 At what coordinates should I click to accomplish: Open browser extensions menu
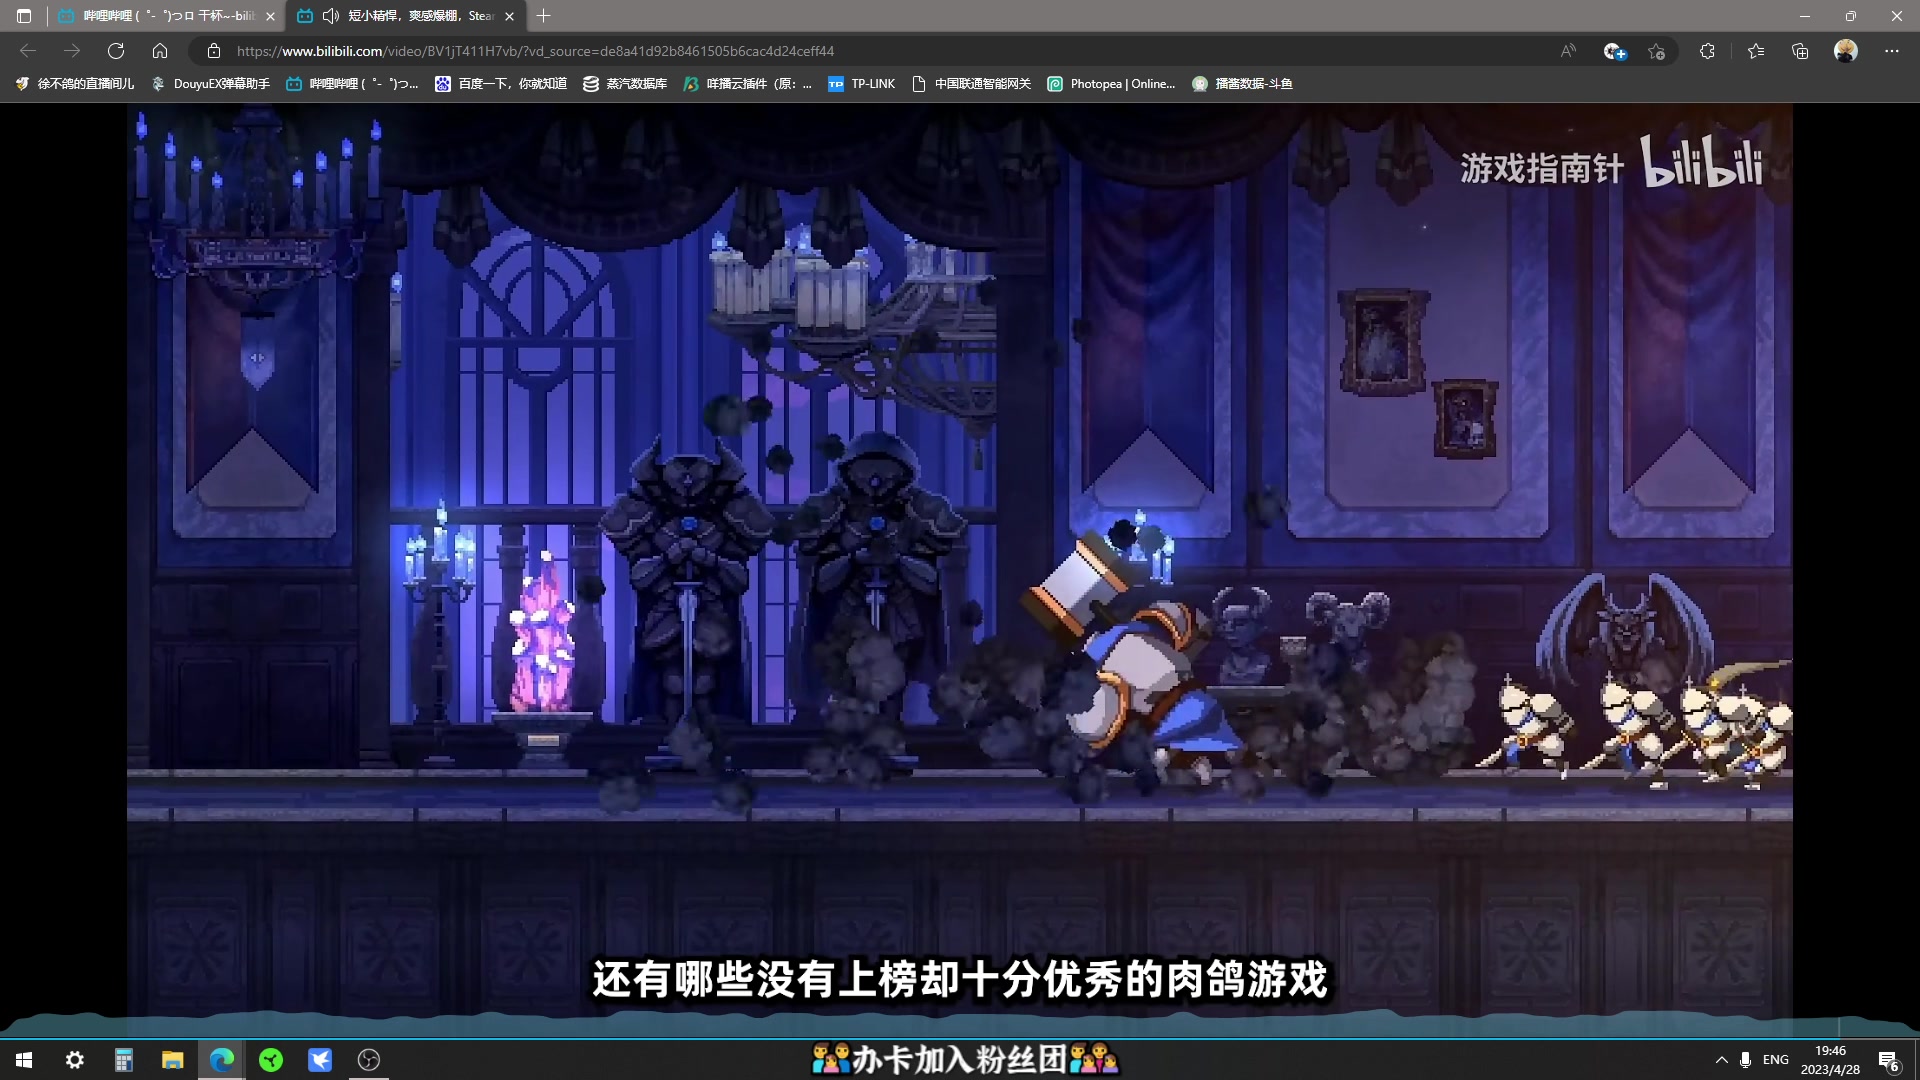click(x=1707, y=51)
